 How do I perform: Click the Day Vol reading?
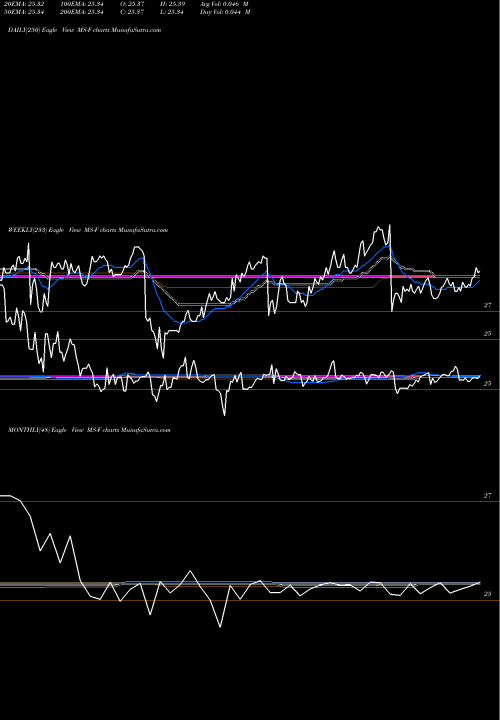[x=225, y=12]
